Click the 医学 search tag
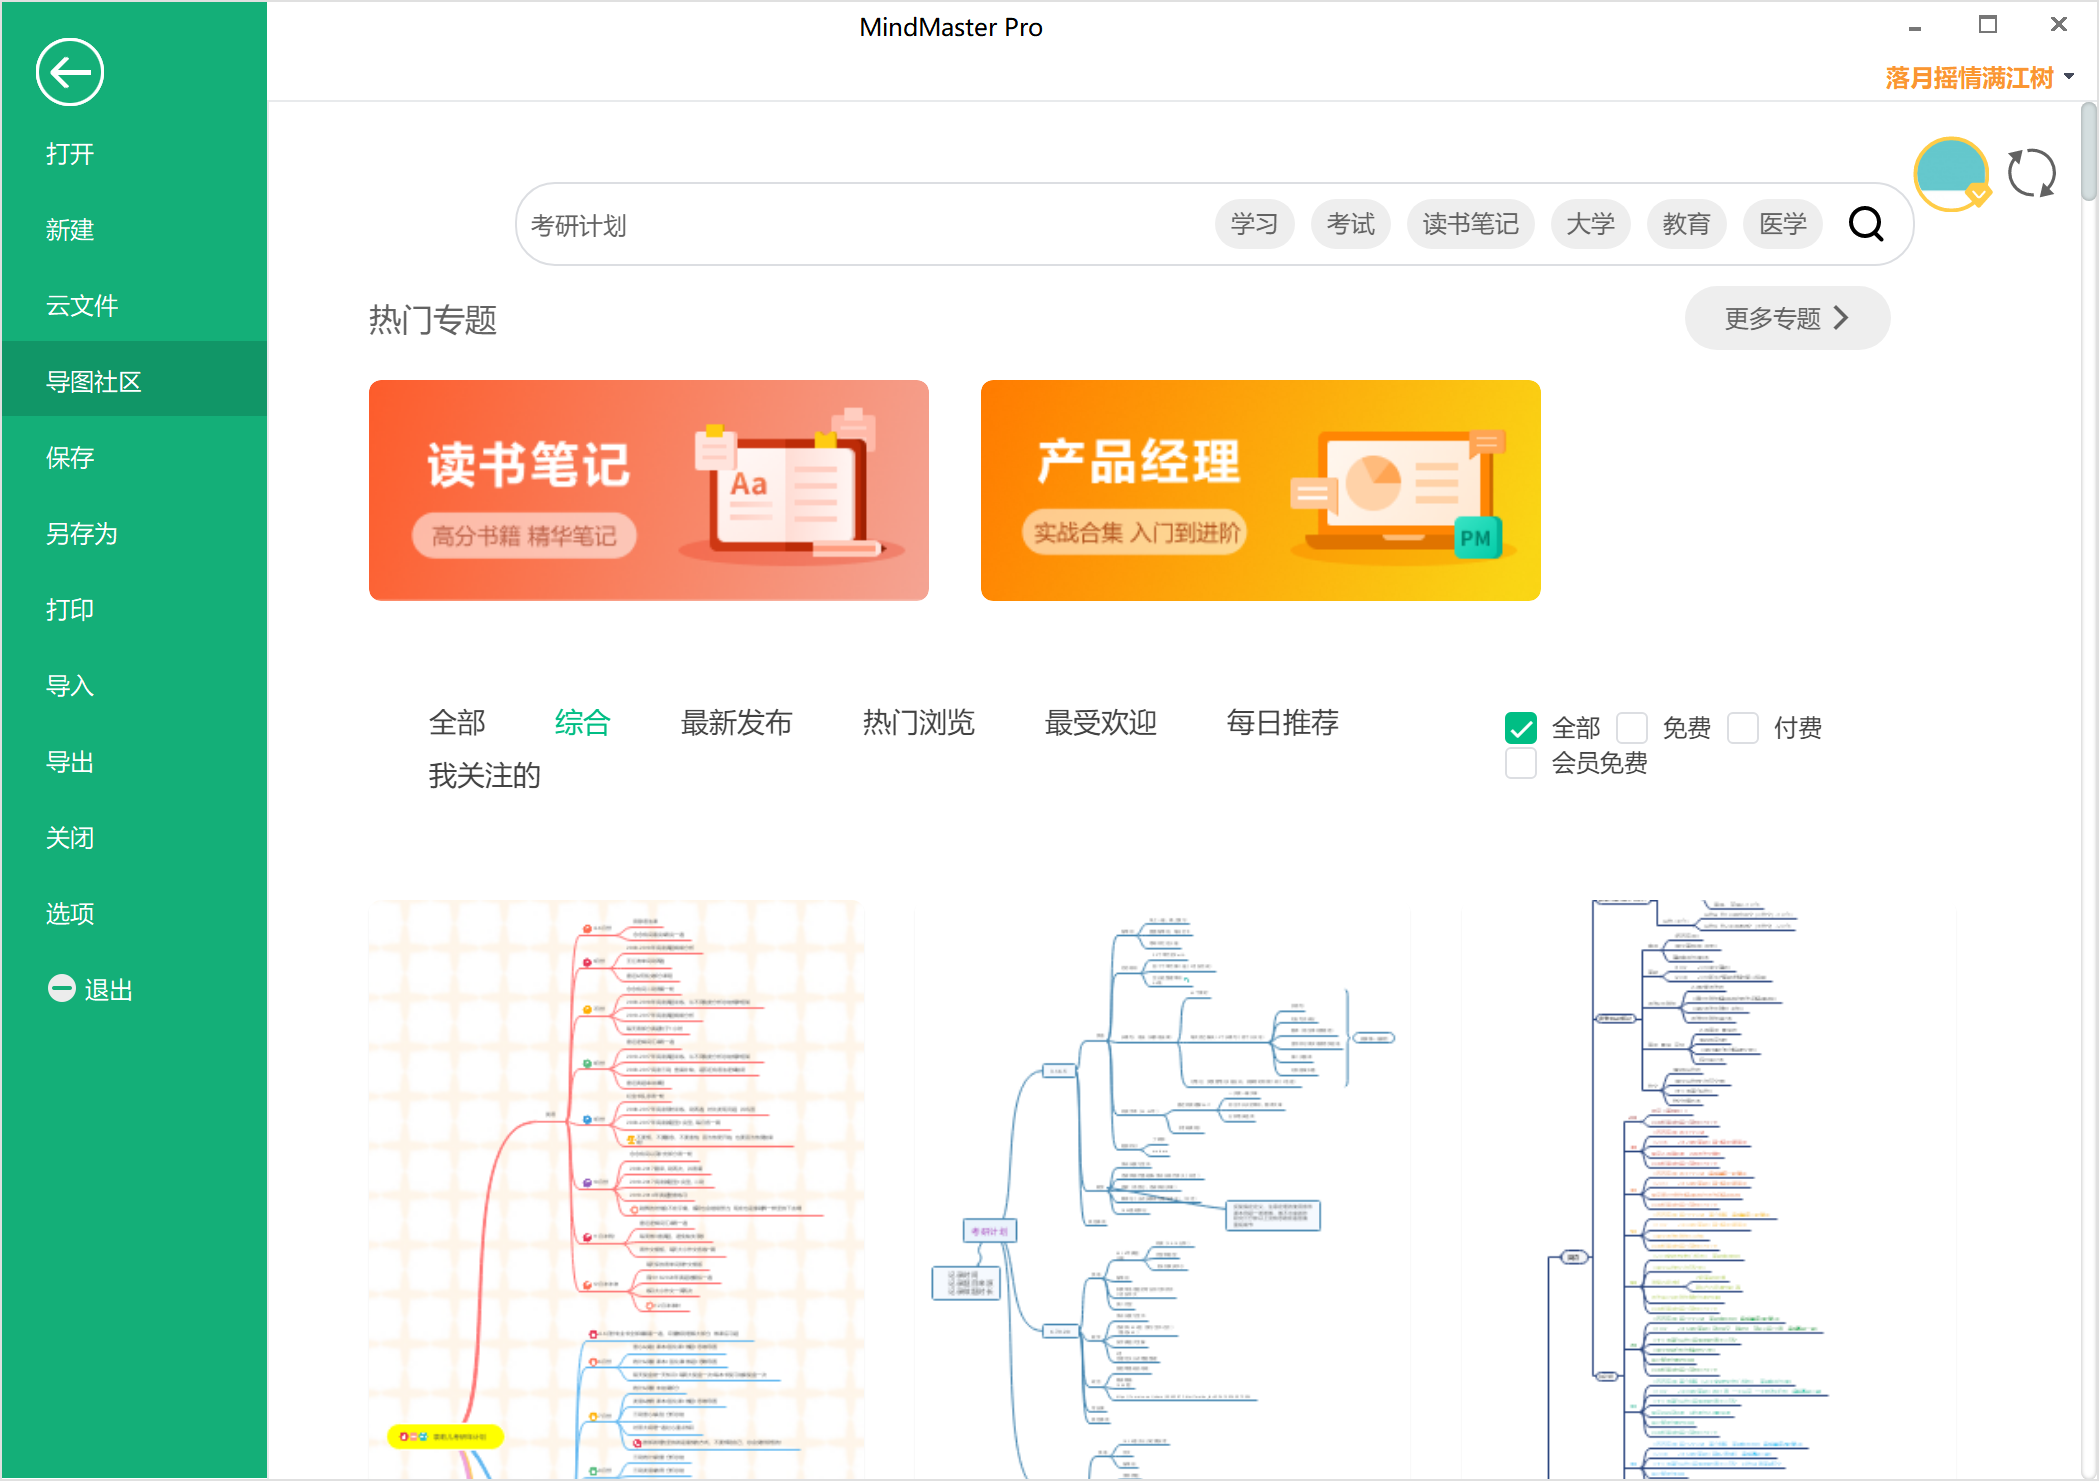2099x1481 pixels. 1782,224
